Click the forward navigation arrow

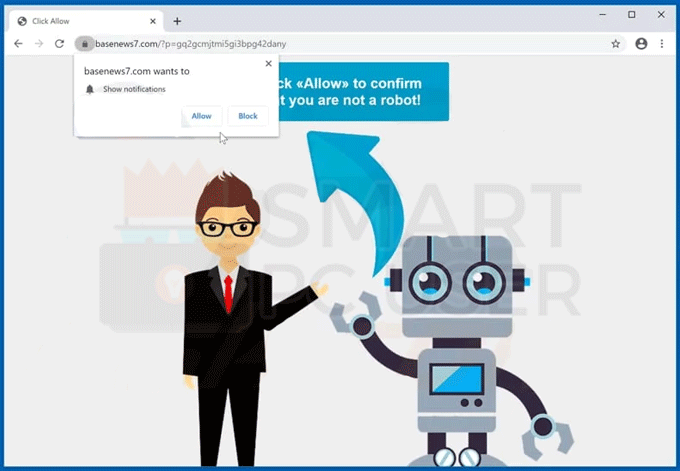point(39,44)
